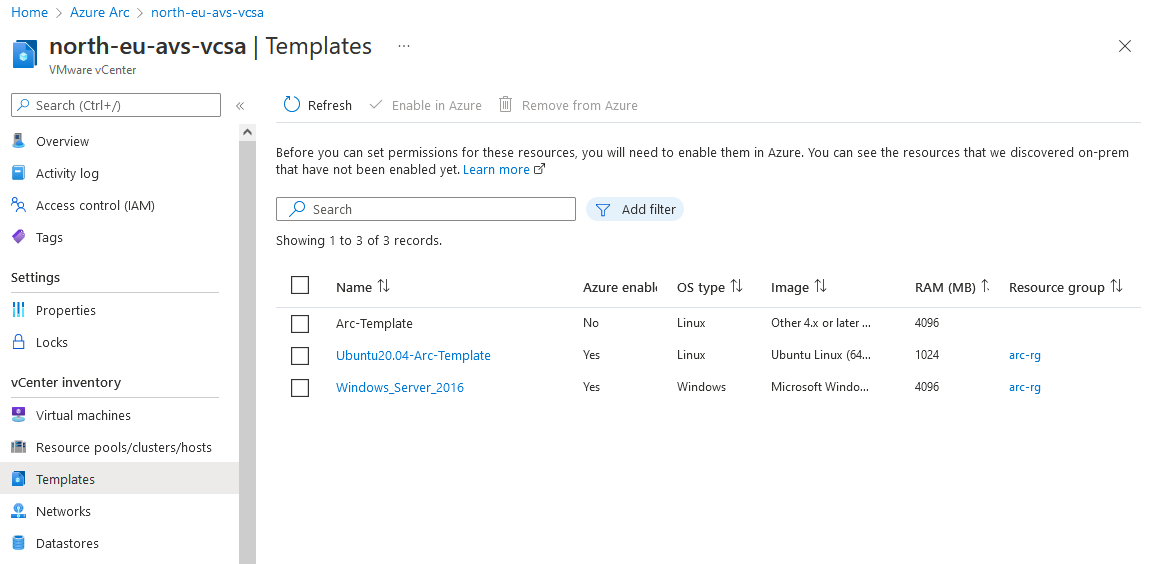Click the Add filter button
Image resolution: width=1153 pixels, height=564 pixels.
(x=635, y=210)
